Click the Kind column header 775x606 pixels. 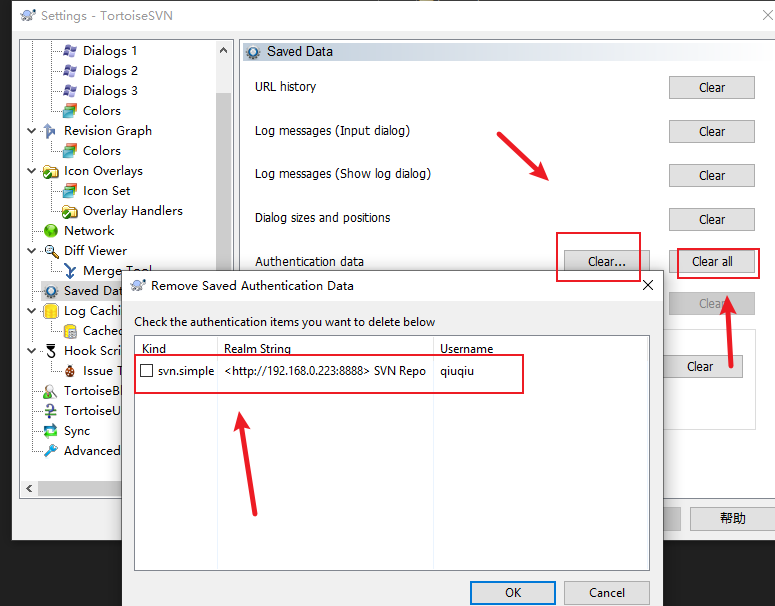coord(176,347)
